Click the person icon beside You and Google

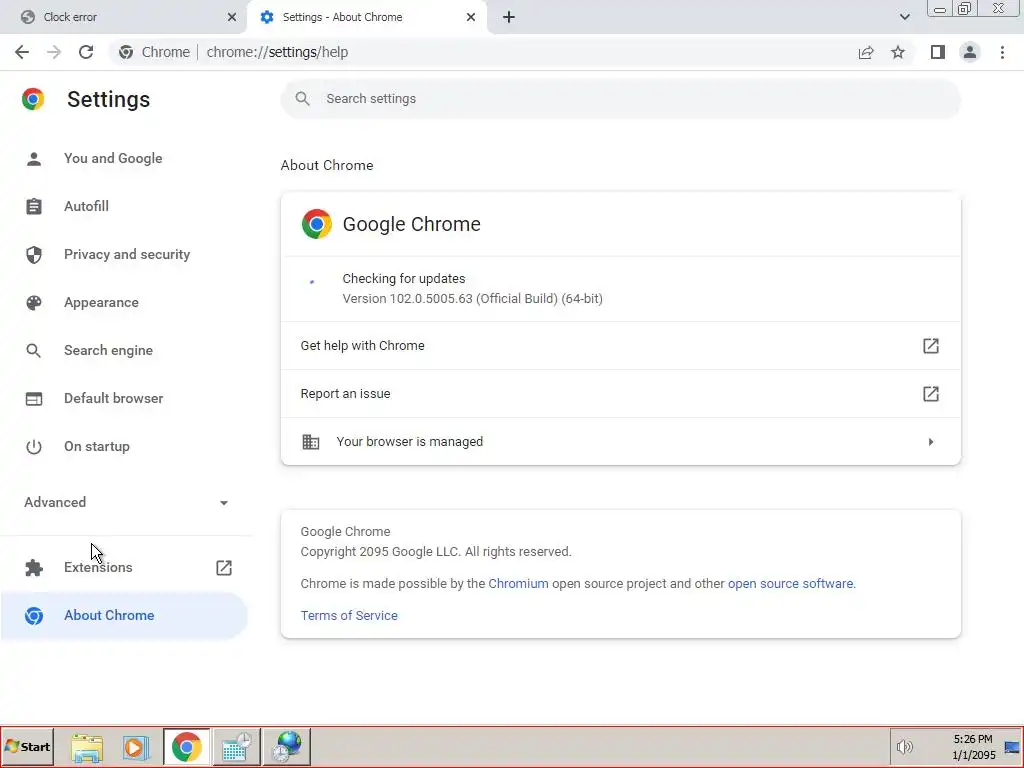[34, 159]
